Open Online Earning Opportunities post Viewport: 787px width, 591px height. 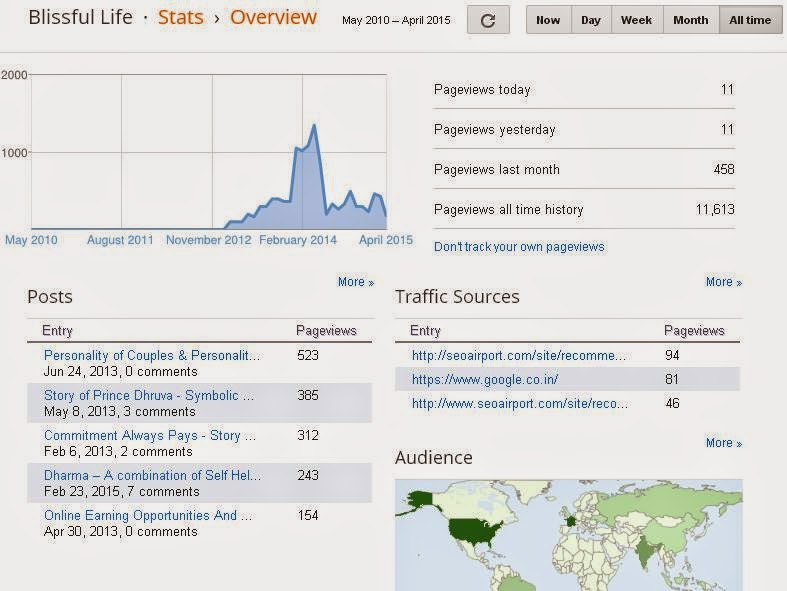(x=148, y=516)
